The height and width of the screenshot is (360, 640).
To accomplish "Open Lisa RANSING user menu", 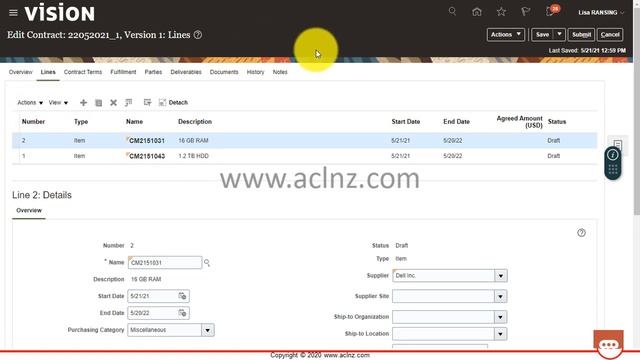I will tap(601, 13).
